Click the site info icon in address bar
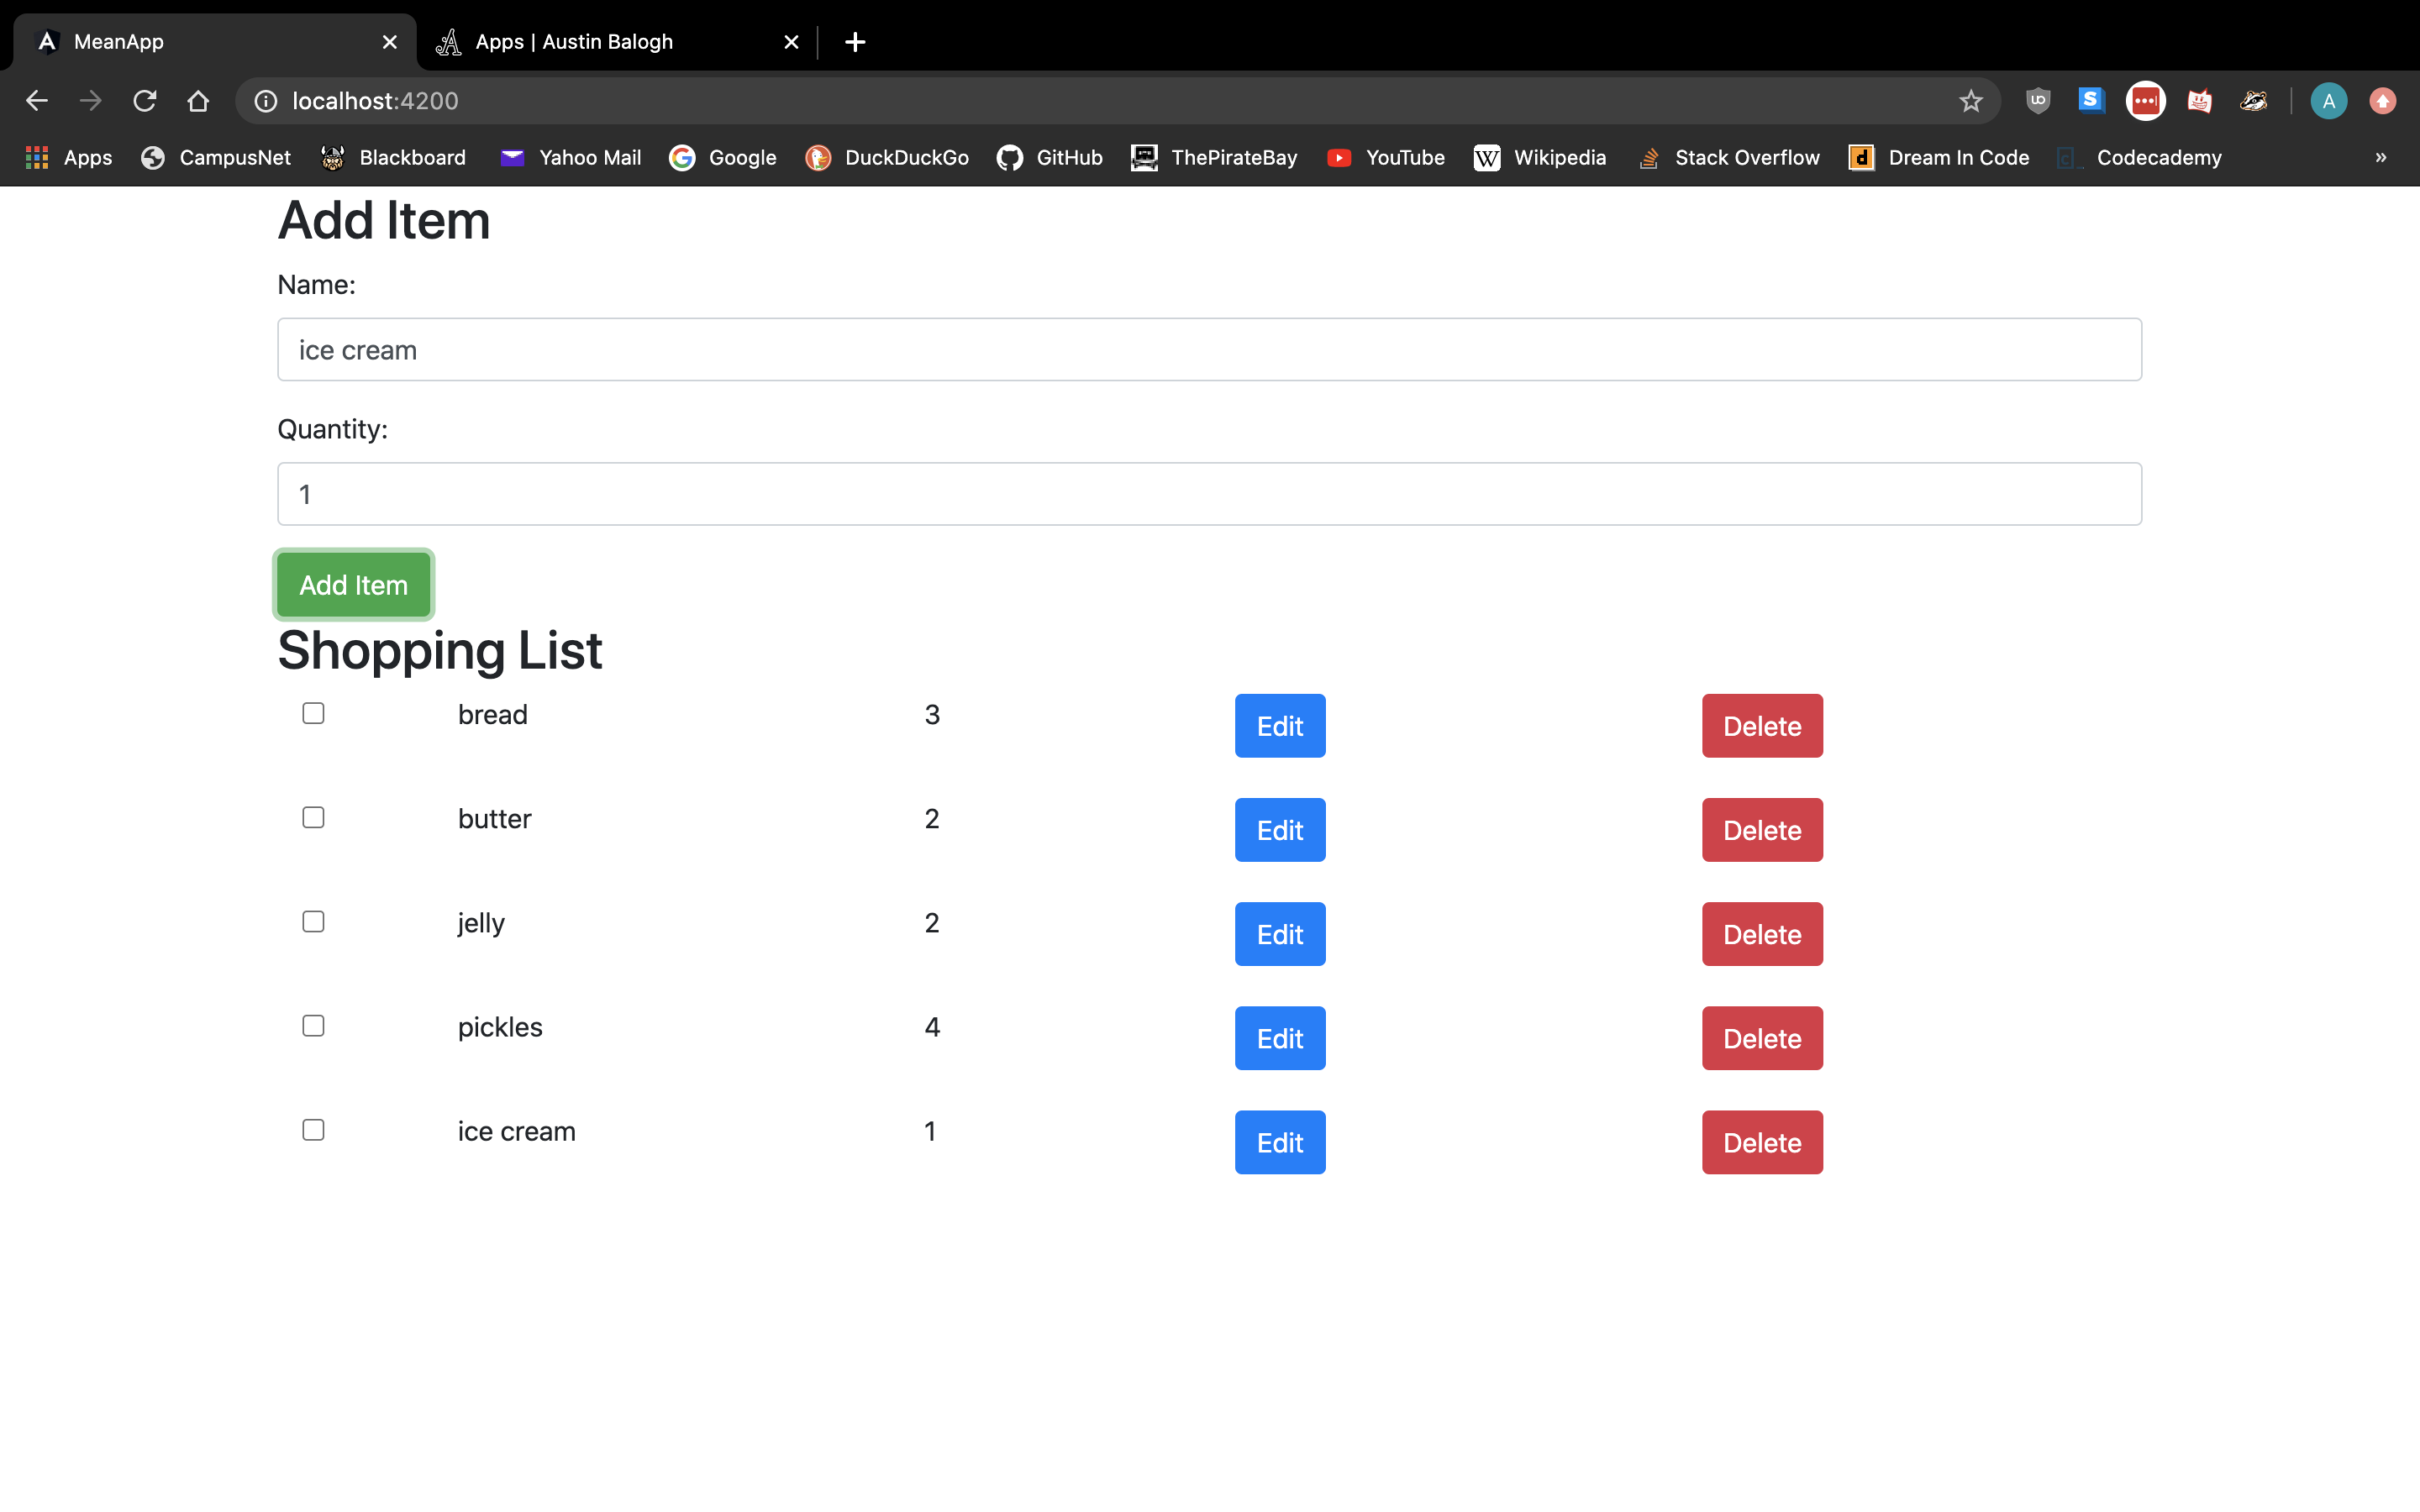The width and height of the screenshot is (2420, 1512). 265,101
